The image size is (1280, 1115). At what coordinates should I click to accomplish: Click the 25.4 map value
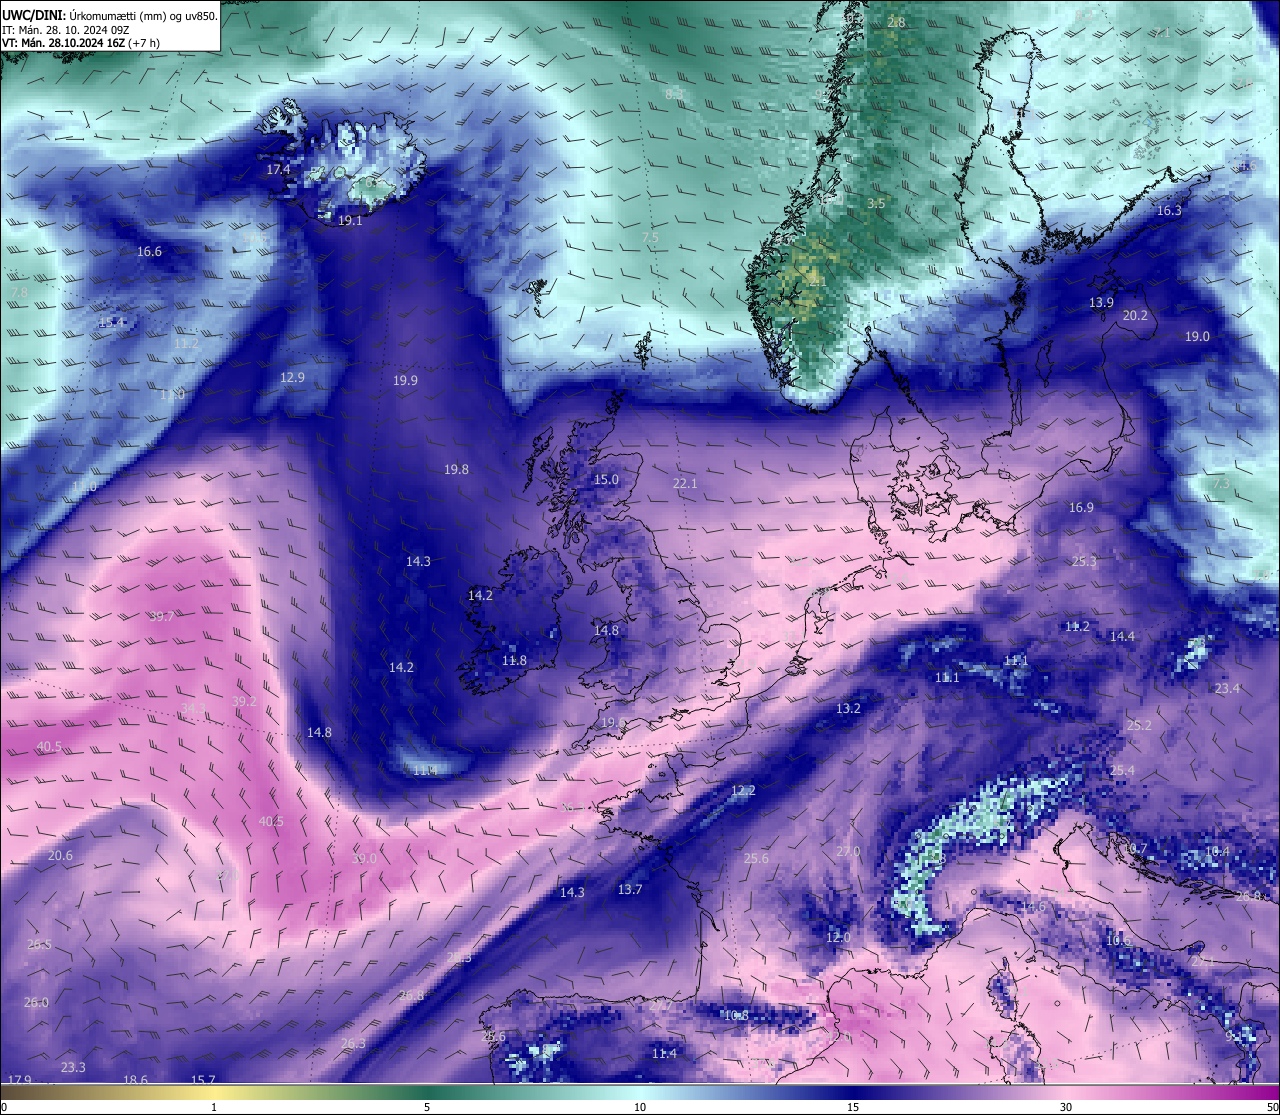[x=1122, y=771]
